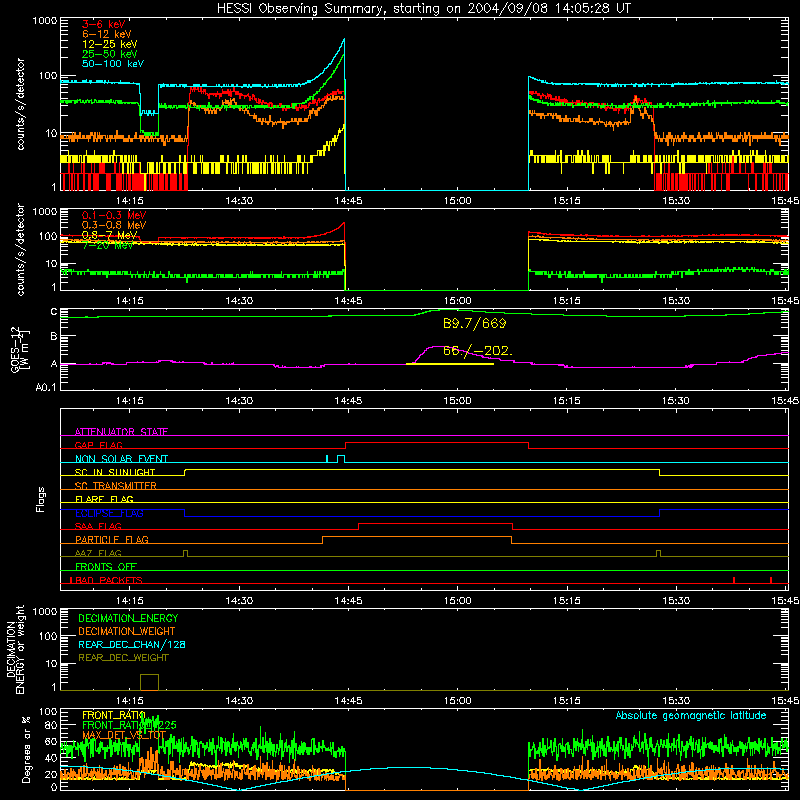This screenshot has height=800, width=800.
Task: Click the FRONT_RATIO1225 legend label
Action: pos(129,725)
